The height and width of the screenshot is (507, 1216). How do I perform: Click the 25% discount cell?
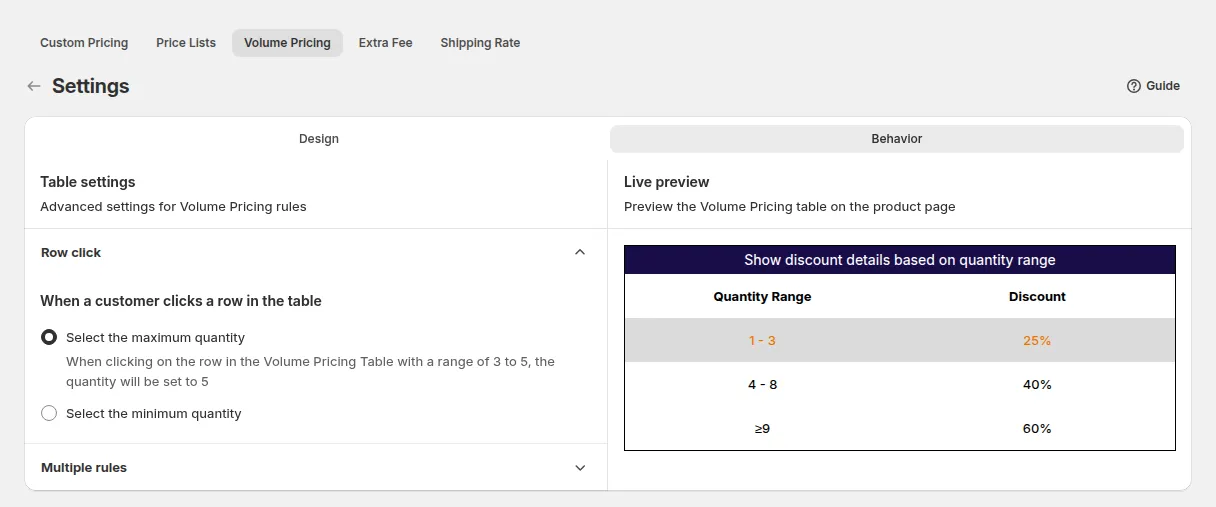click(1037, 341)
